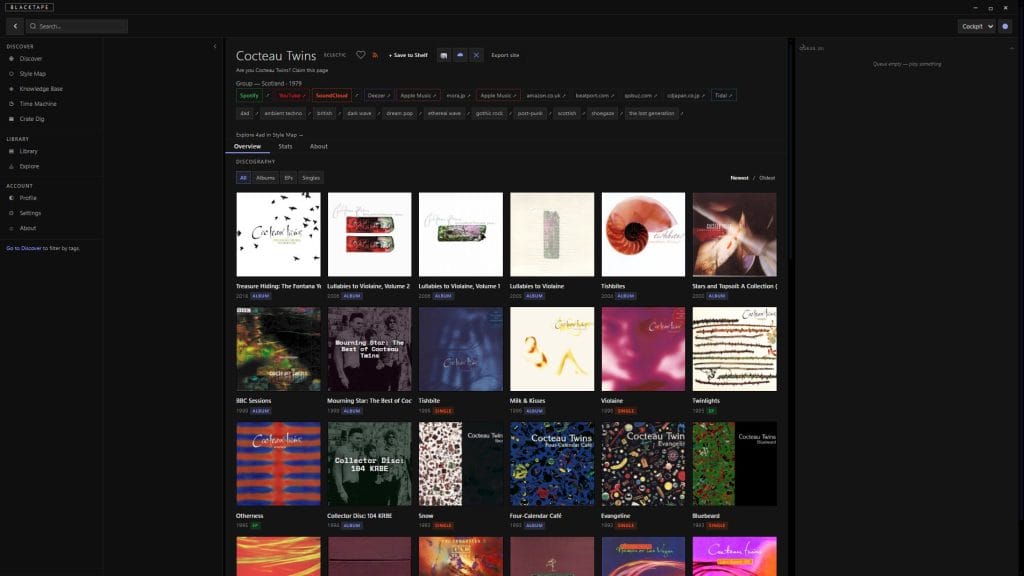Sort the discography by Oldest
The width and height of the screenshot is (1024, 576).
click(x=766, y=178)
